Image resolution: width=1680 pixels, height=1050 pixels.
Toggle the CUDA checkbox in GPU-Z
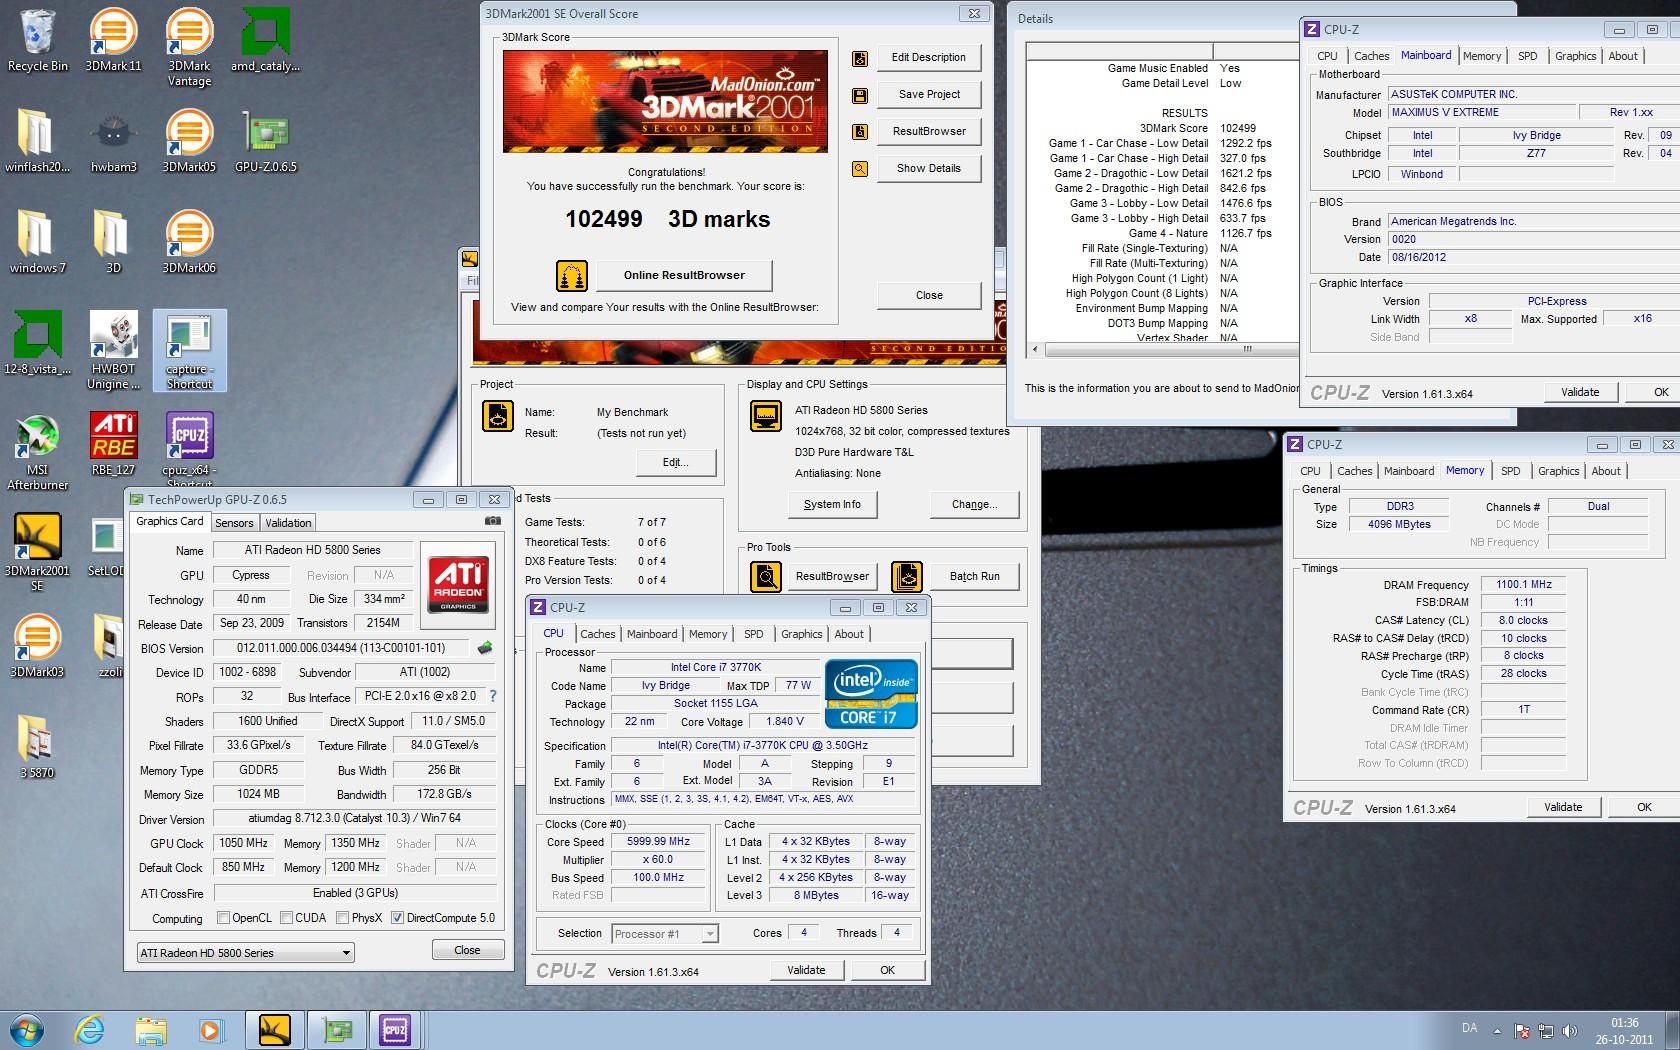pyautogui.click(x=287, y=918)
